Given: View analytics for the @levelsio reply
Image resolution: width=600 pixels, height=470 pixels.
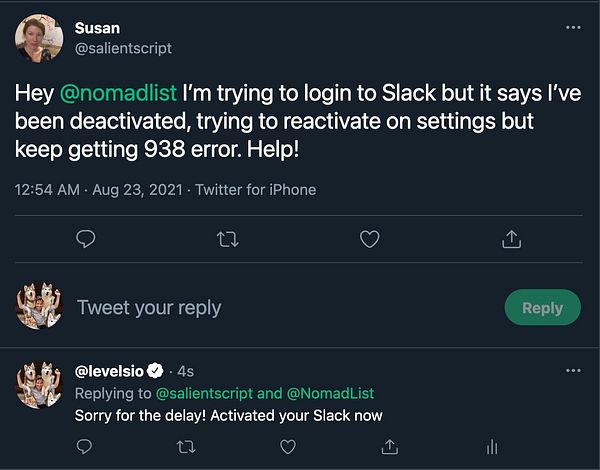Looking at the screenshot, I should pos(492,447).
